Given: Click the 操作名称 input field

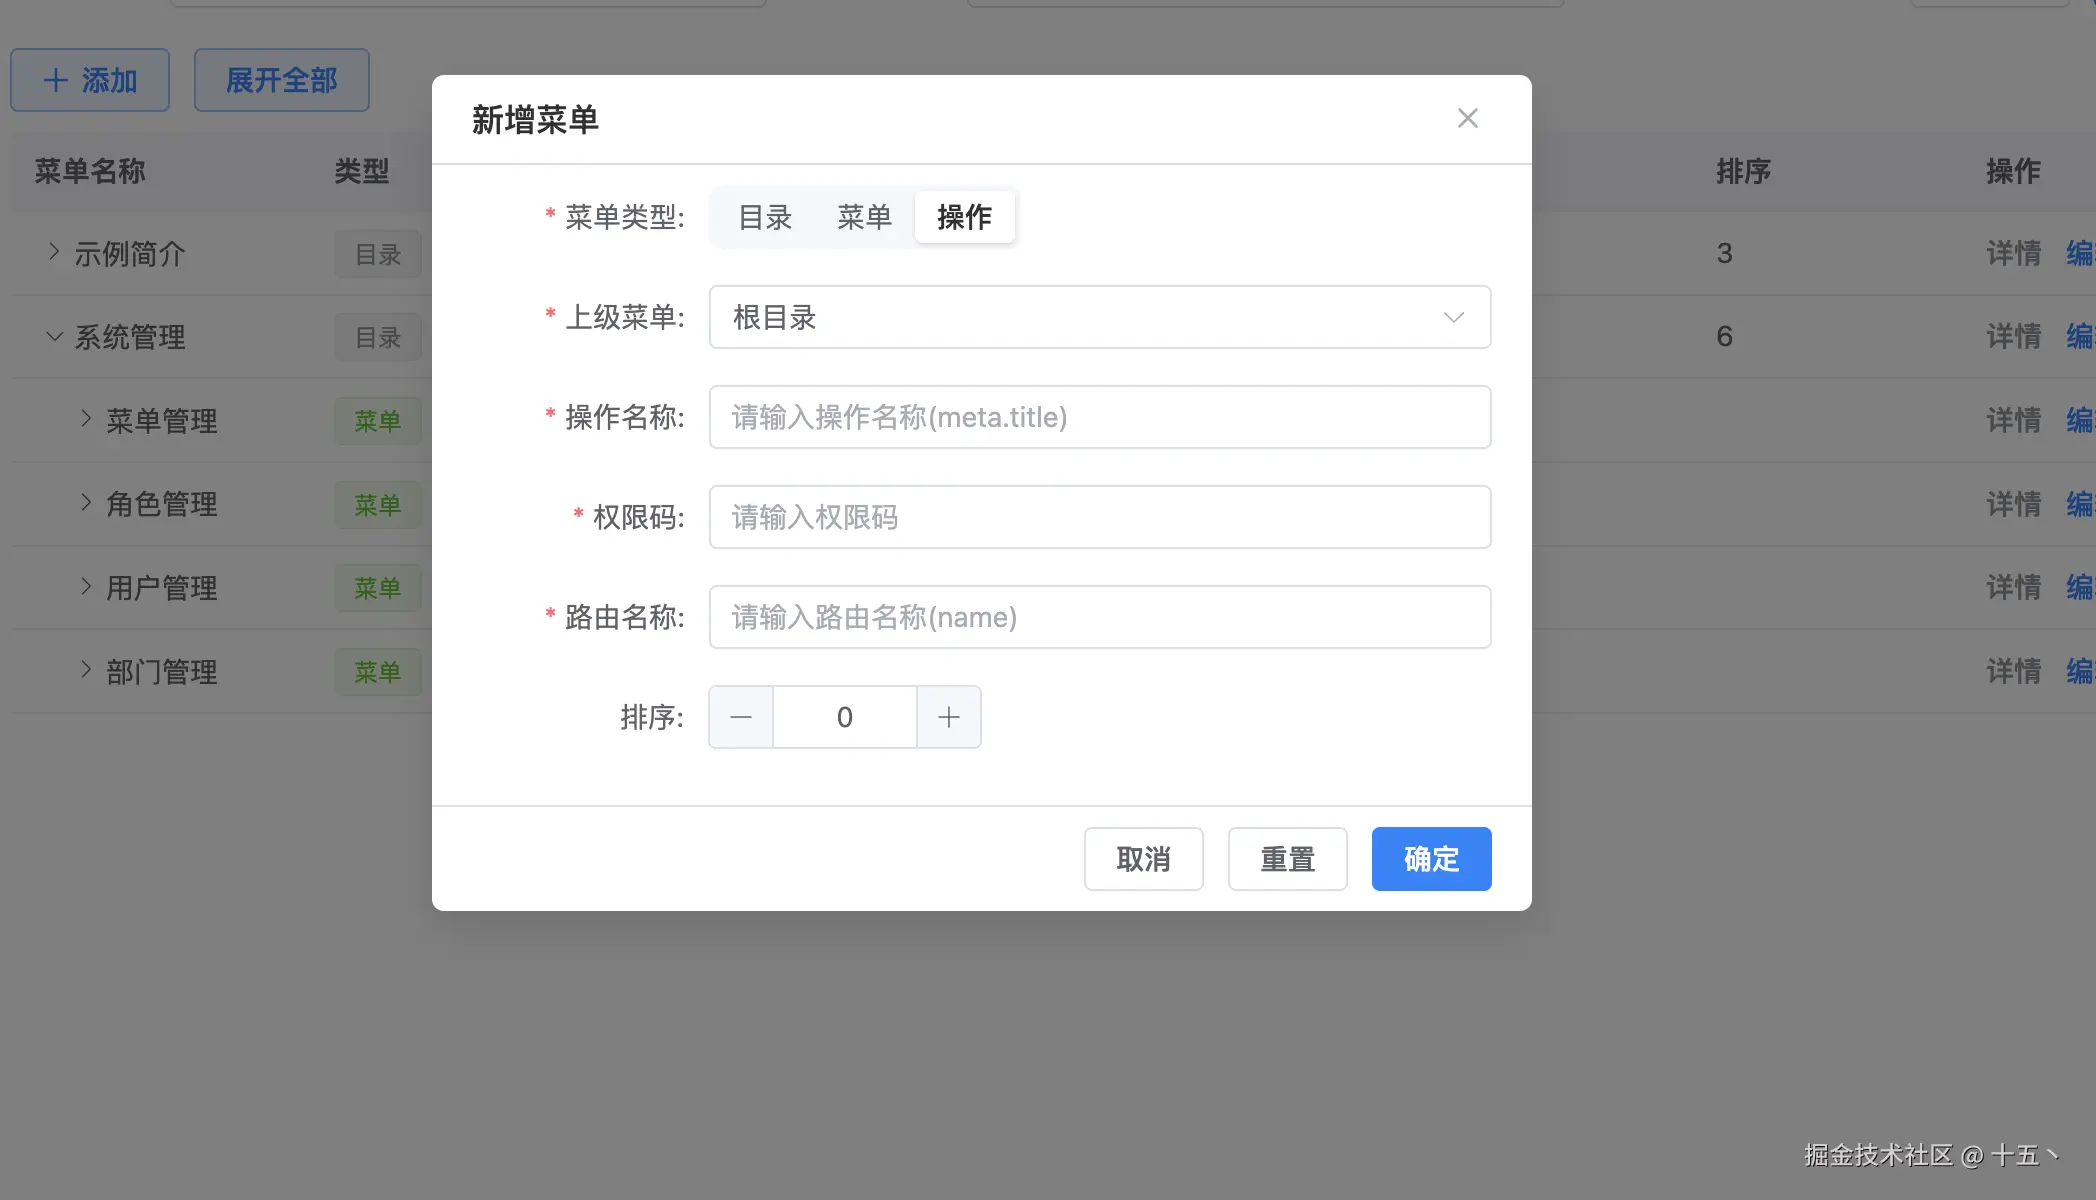Looking at the screenshot, I should 1099,417.
